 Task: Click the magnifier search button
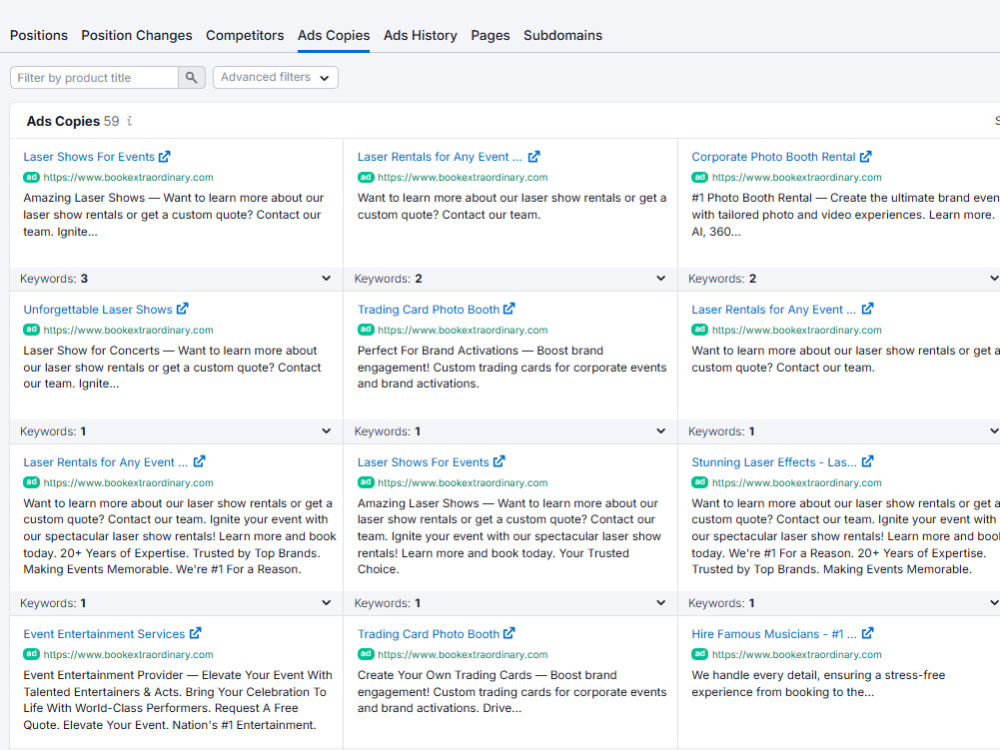pyautogui.click(x=191, y=78)
